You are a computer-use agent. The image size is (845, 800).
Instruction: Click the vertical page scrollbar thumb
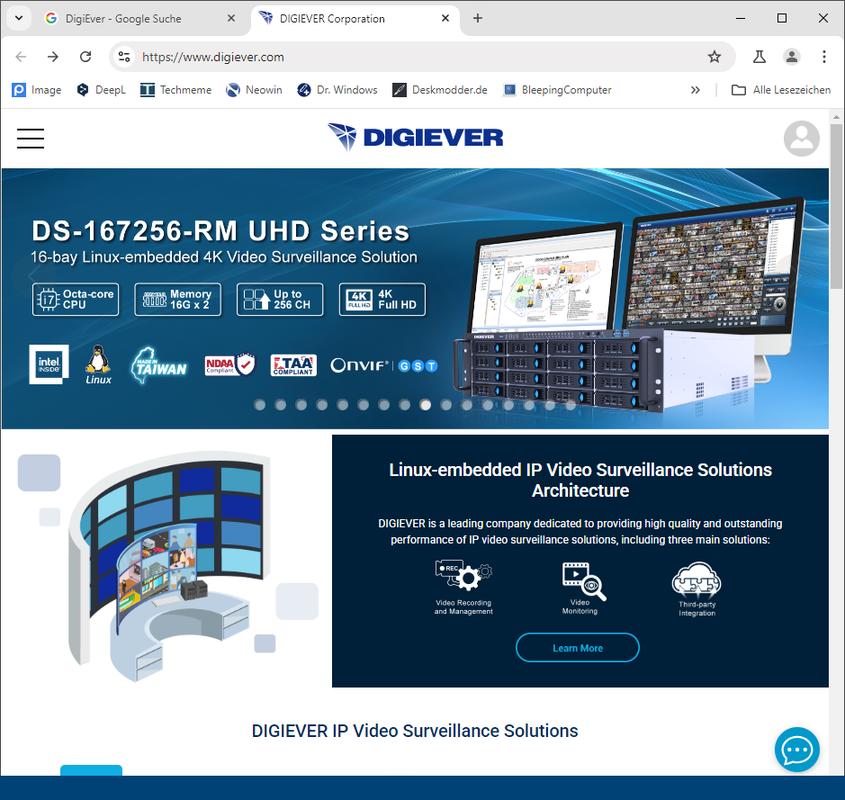[836, 208]
